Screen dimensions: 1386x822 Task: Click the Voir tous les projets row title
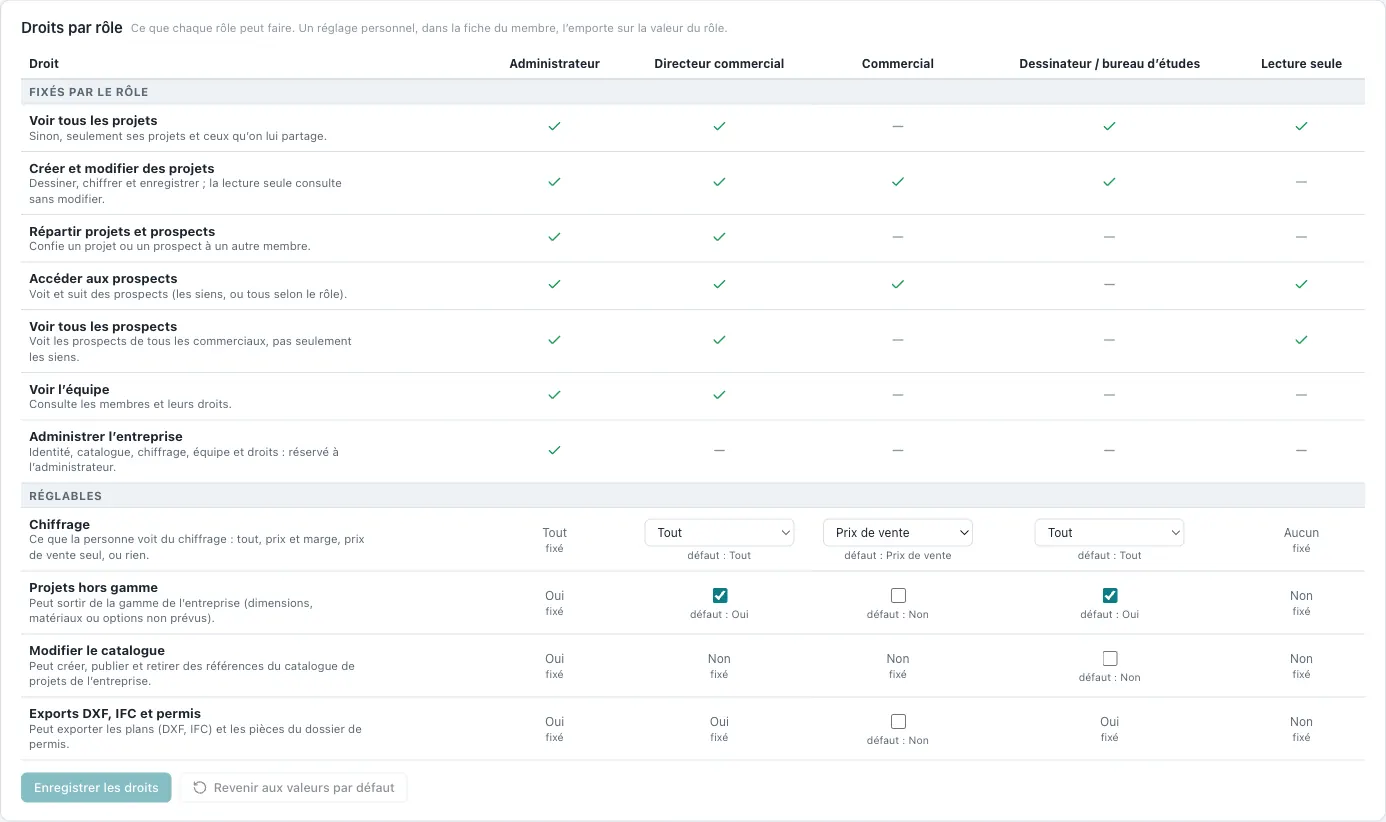click(93, 121)
